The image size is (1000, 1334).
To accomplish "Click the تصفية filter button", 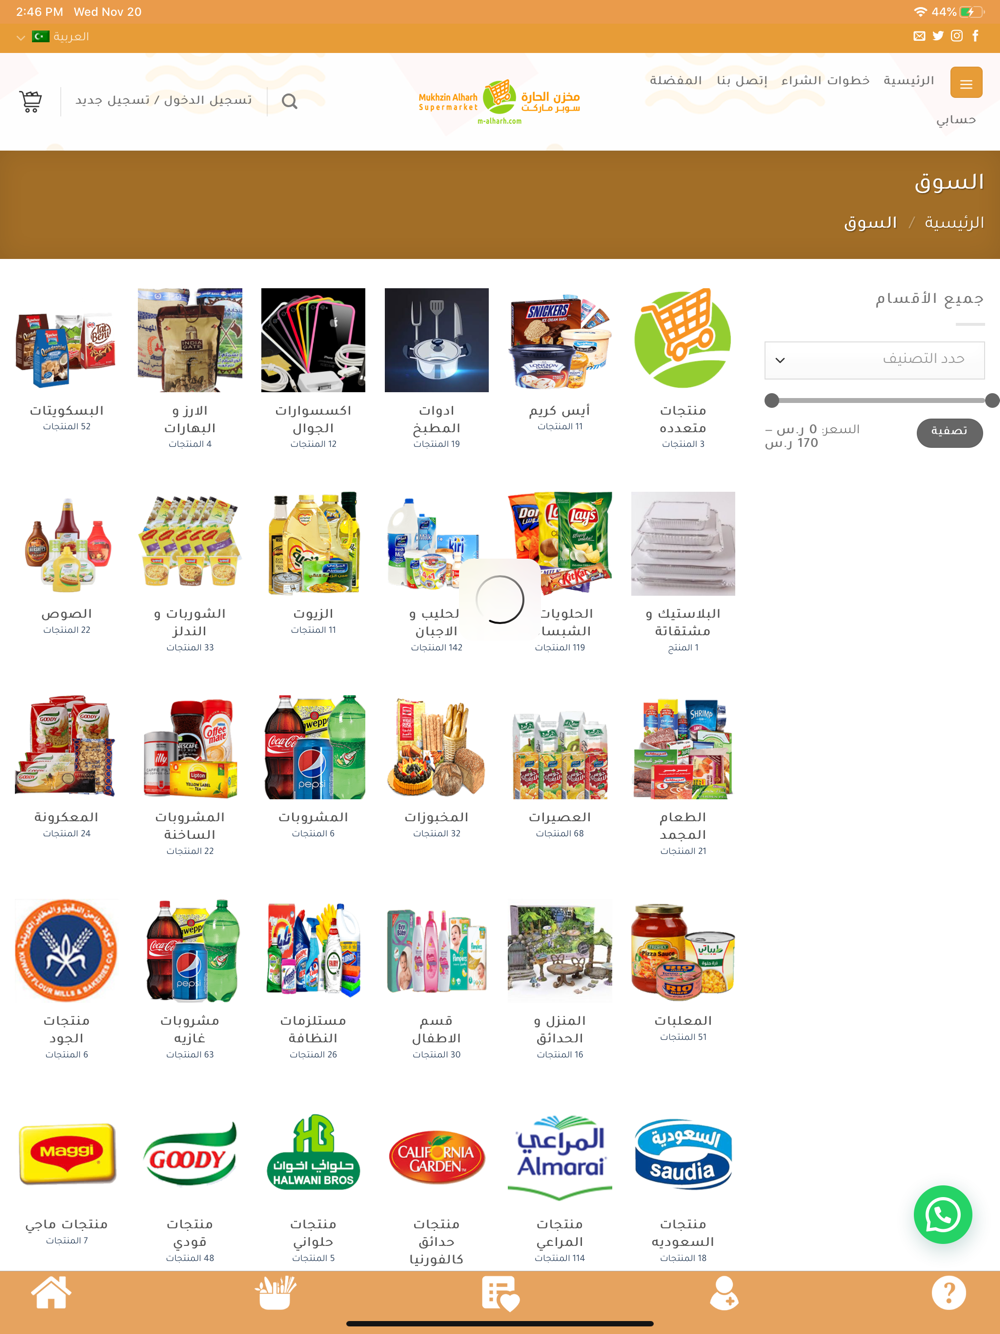I will click(949, 432).
